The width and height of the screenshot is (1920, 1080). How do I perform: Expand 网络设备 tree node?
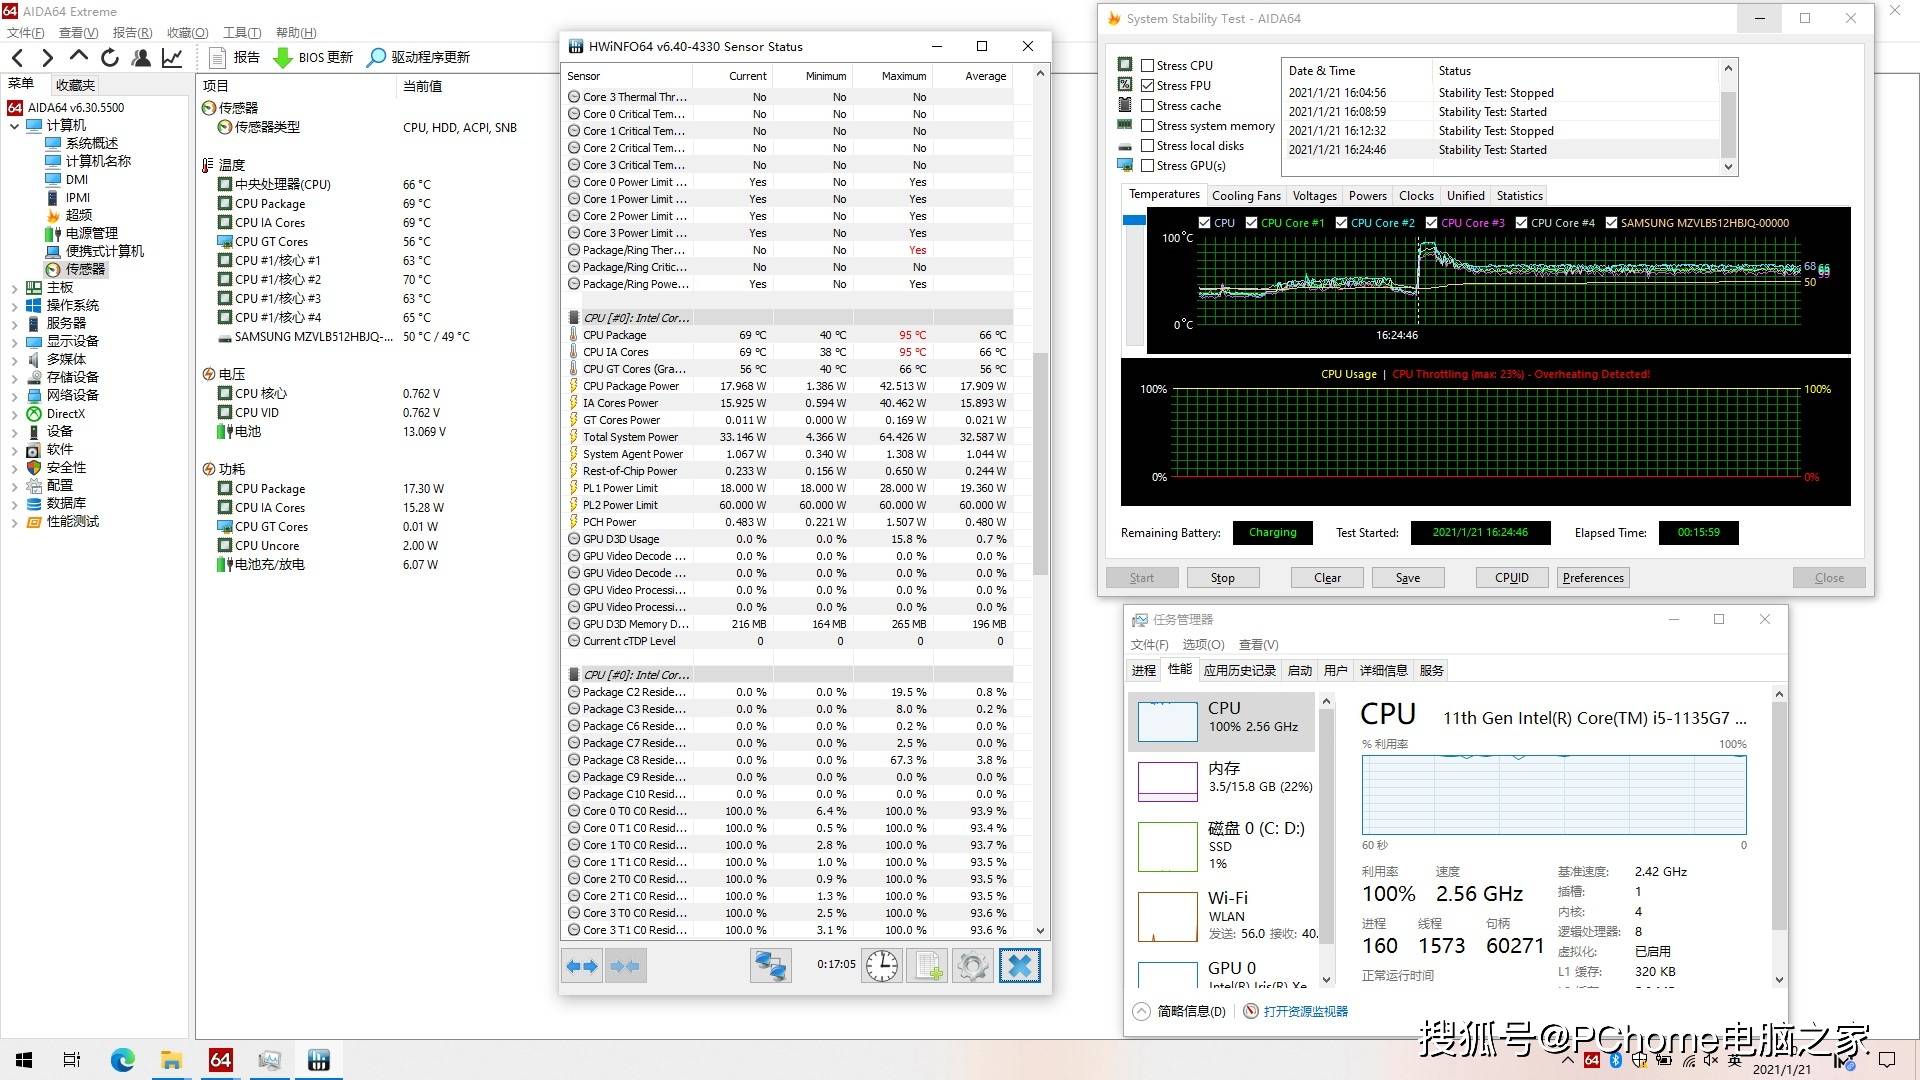[x=14, y=396]
